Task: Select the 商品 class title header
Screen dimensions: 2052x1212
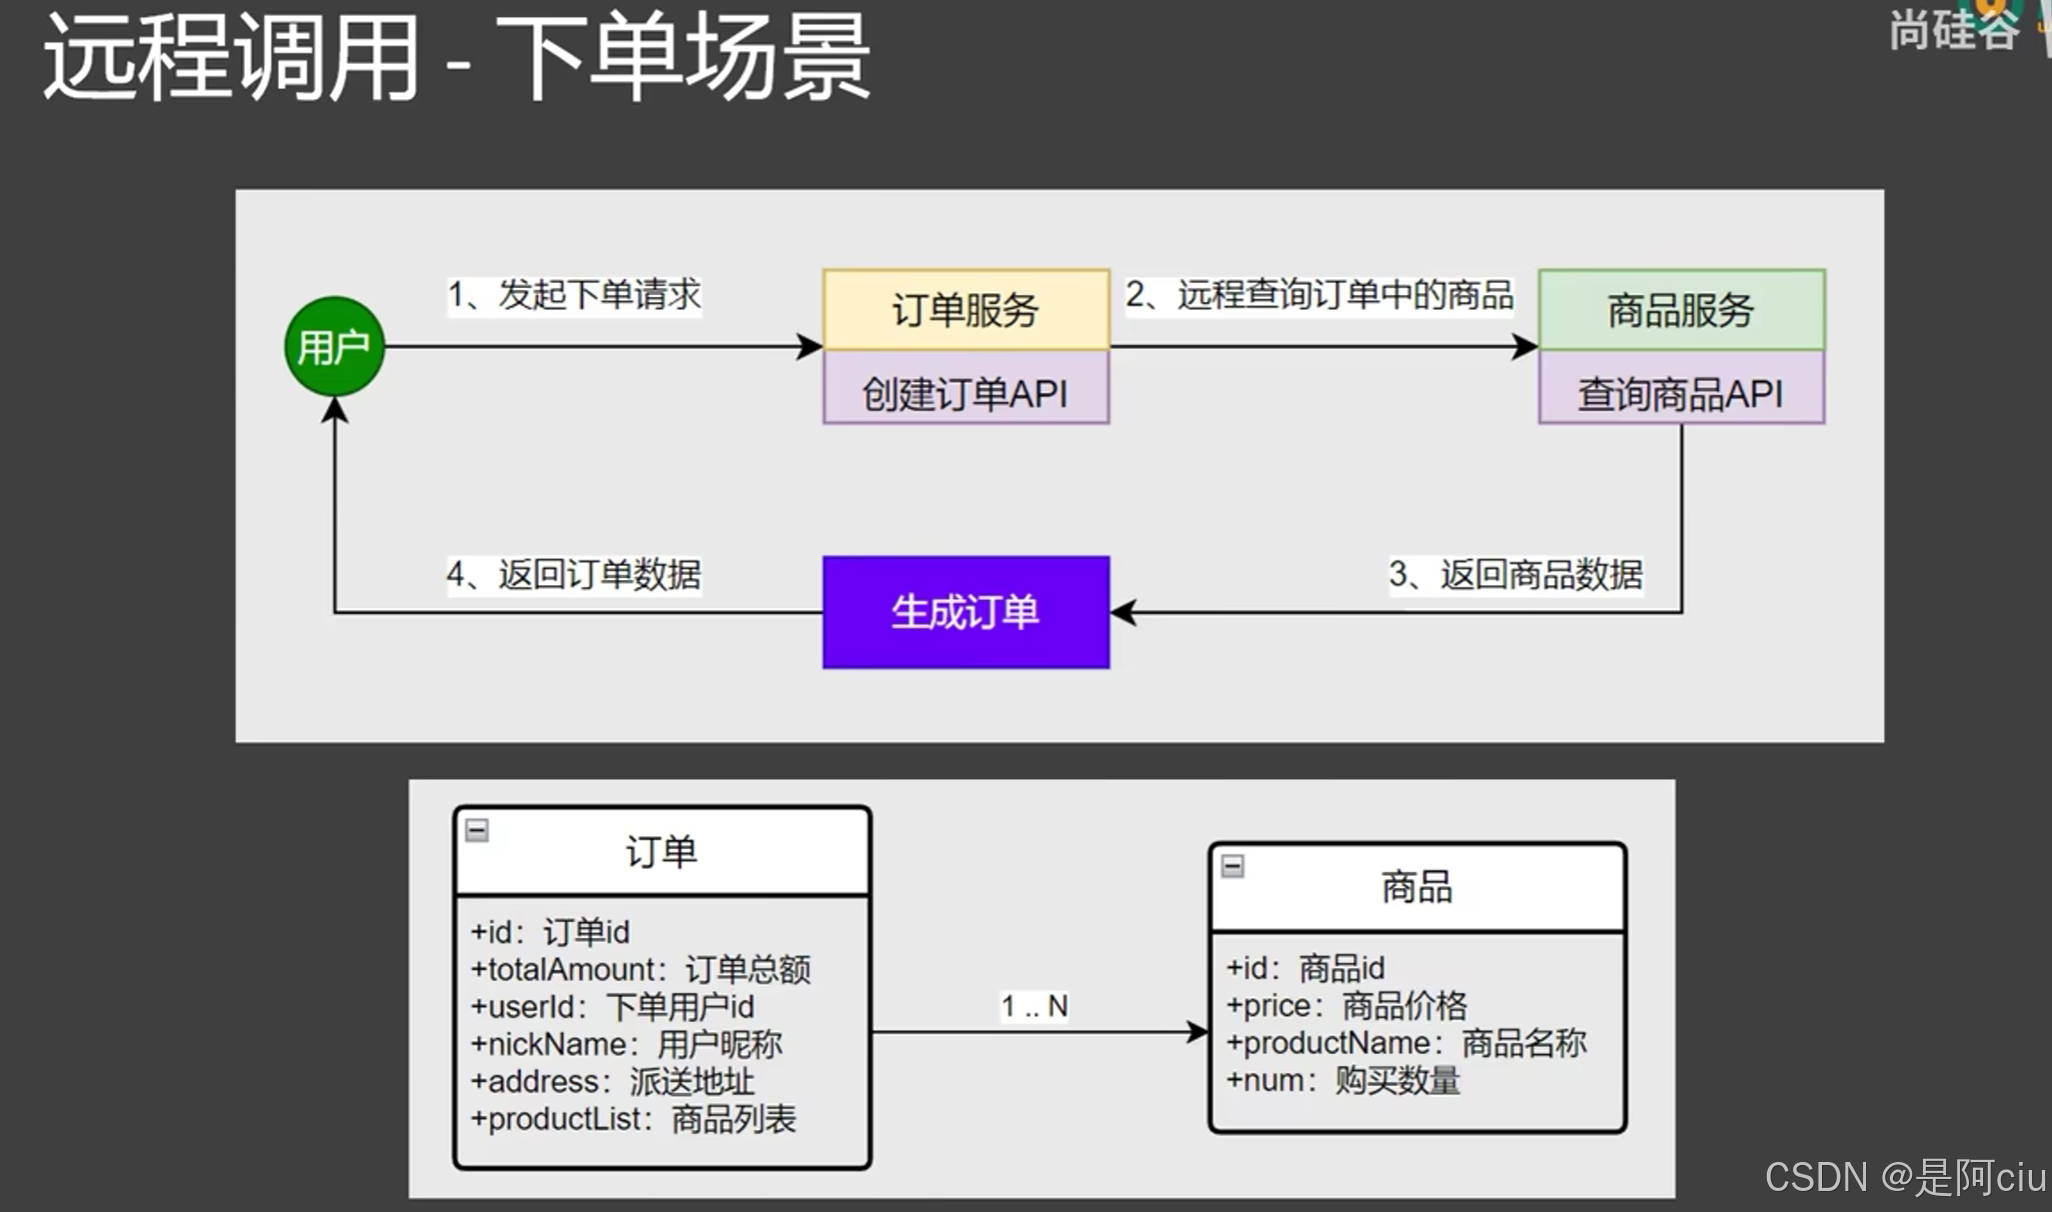Action: tap(1416, 887)
